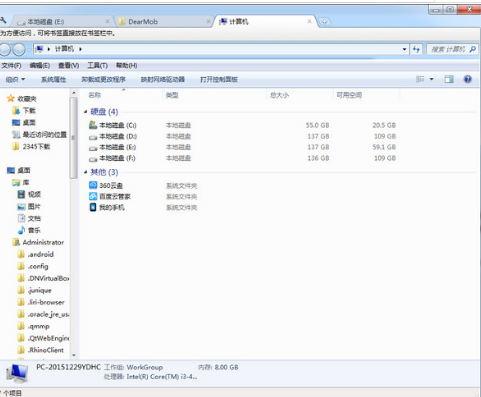Click 59.1 GB free space value
481x397 pixels.
point(384,147)
